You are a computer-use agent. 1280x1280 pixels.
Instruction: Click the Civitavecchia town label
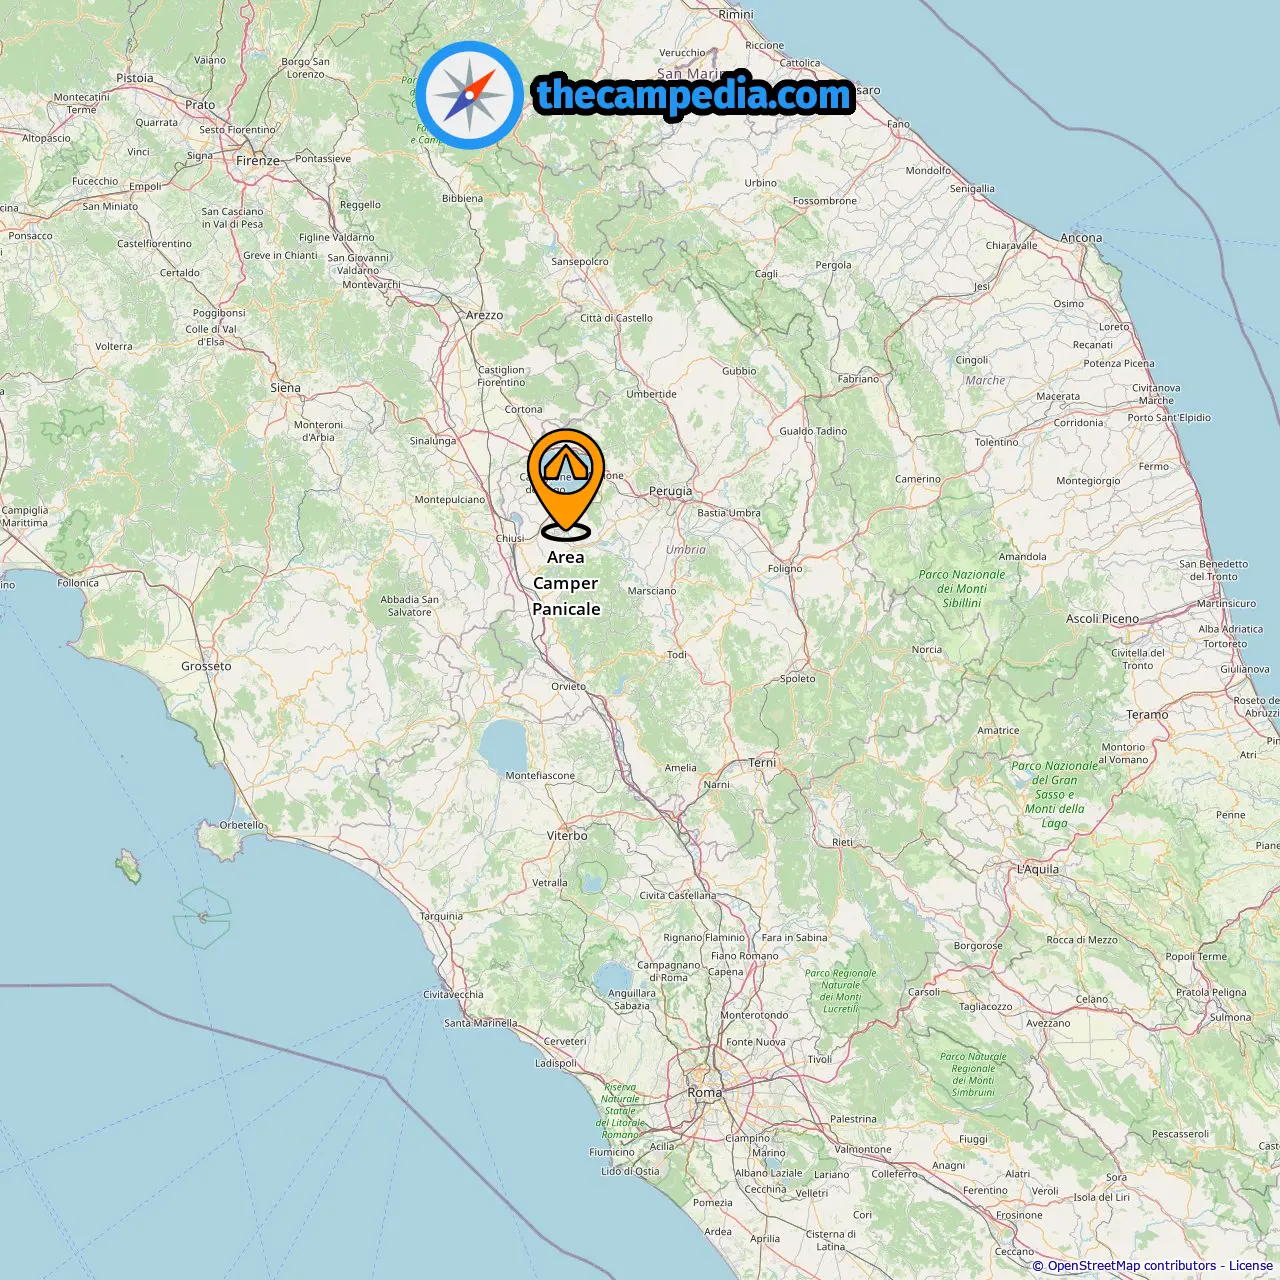point(453,995)
